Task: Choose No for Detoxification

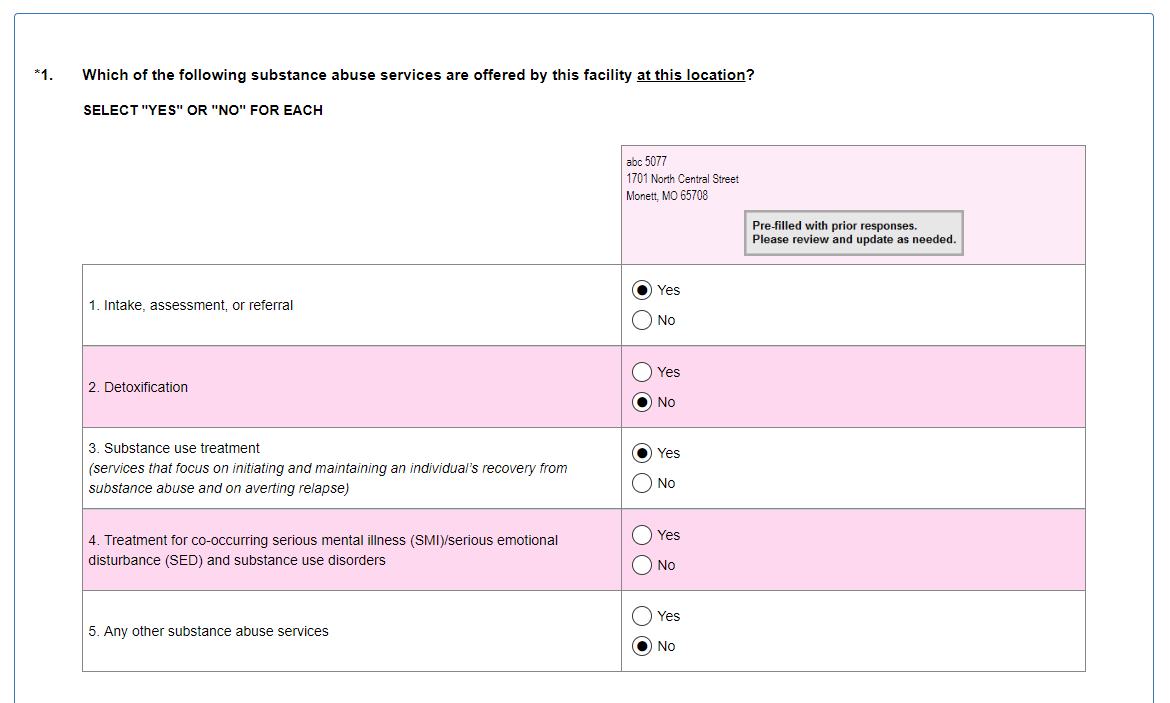Action: [x=642, y=402]
